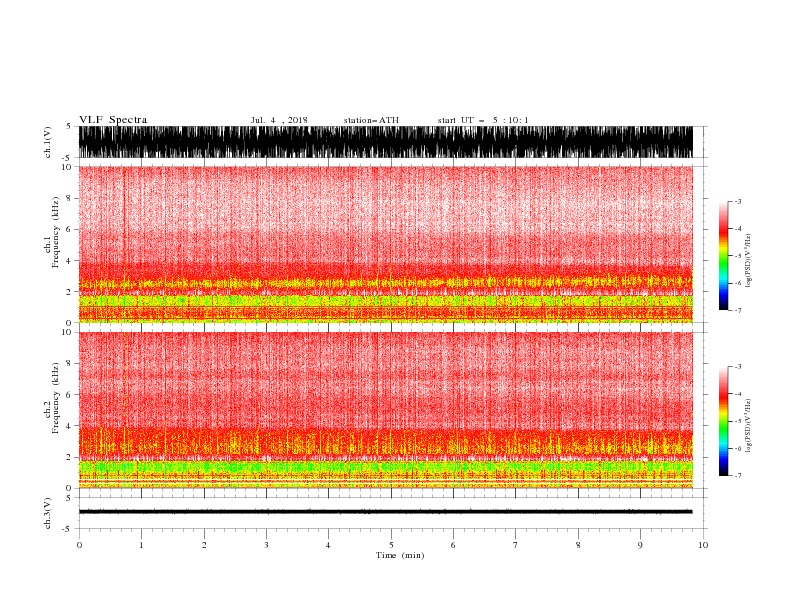The height and width of the screenshot is (612, 792).
Task: Click the "6" frequency tick of ch.2 spectrogram
Action: pos(69,395)
